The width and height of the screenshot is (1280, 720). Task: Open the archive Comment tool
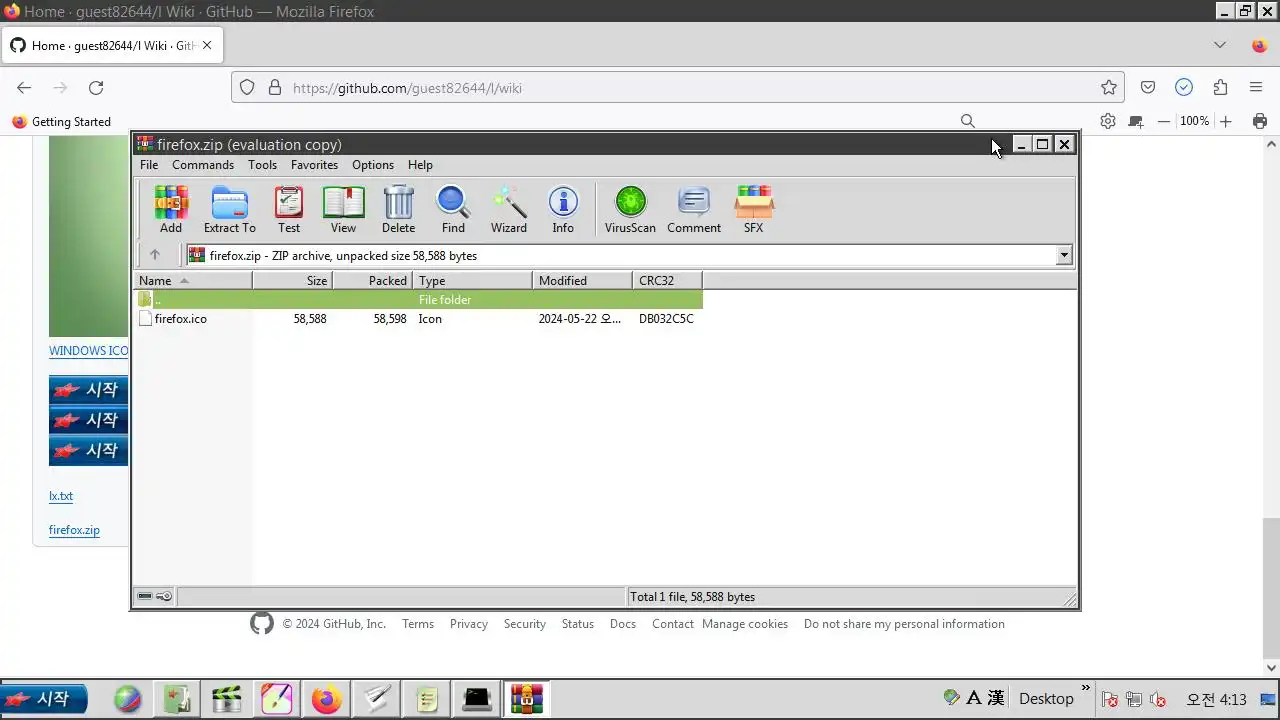click(x=694, y=210)
